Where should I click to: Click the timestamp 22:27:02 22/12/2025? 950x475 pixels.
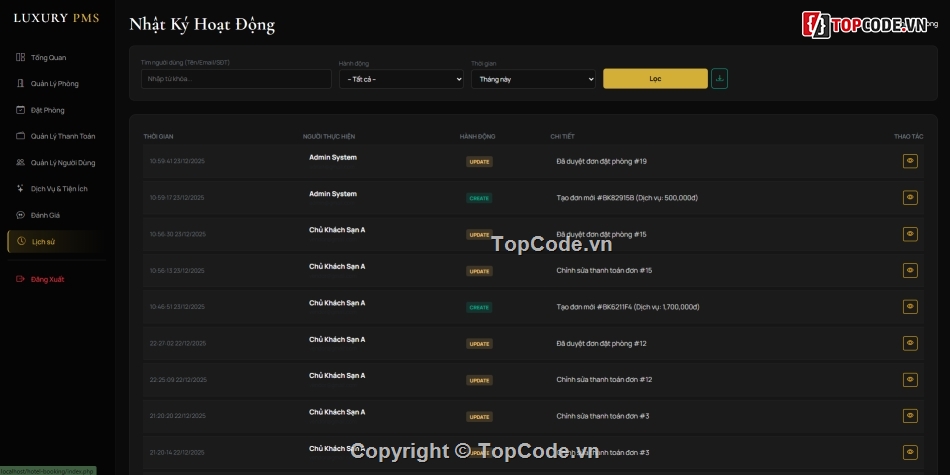tap(178, 343)
